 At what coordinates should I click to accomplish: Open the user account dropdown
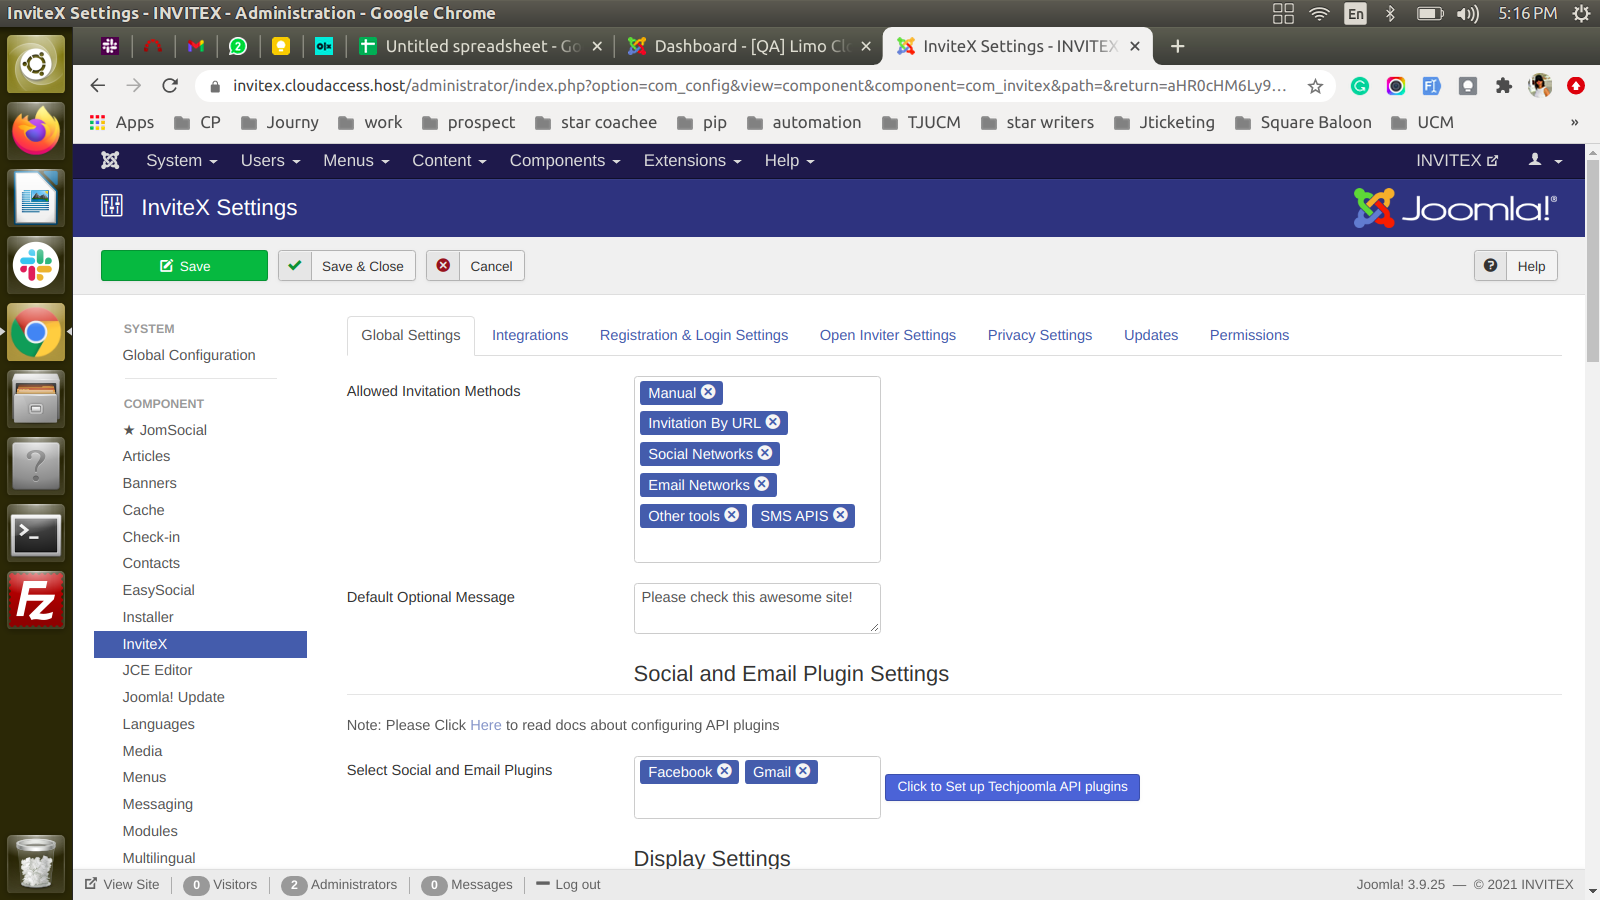1544,160
